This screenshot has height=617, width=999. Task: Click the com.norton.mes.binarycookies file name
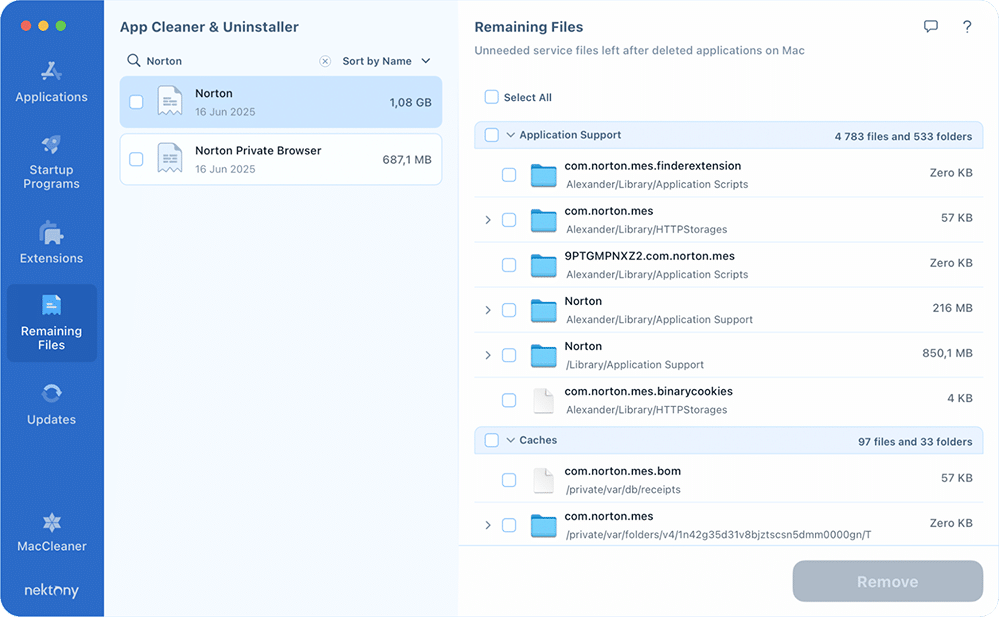point(649,391)
